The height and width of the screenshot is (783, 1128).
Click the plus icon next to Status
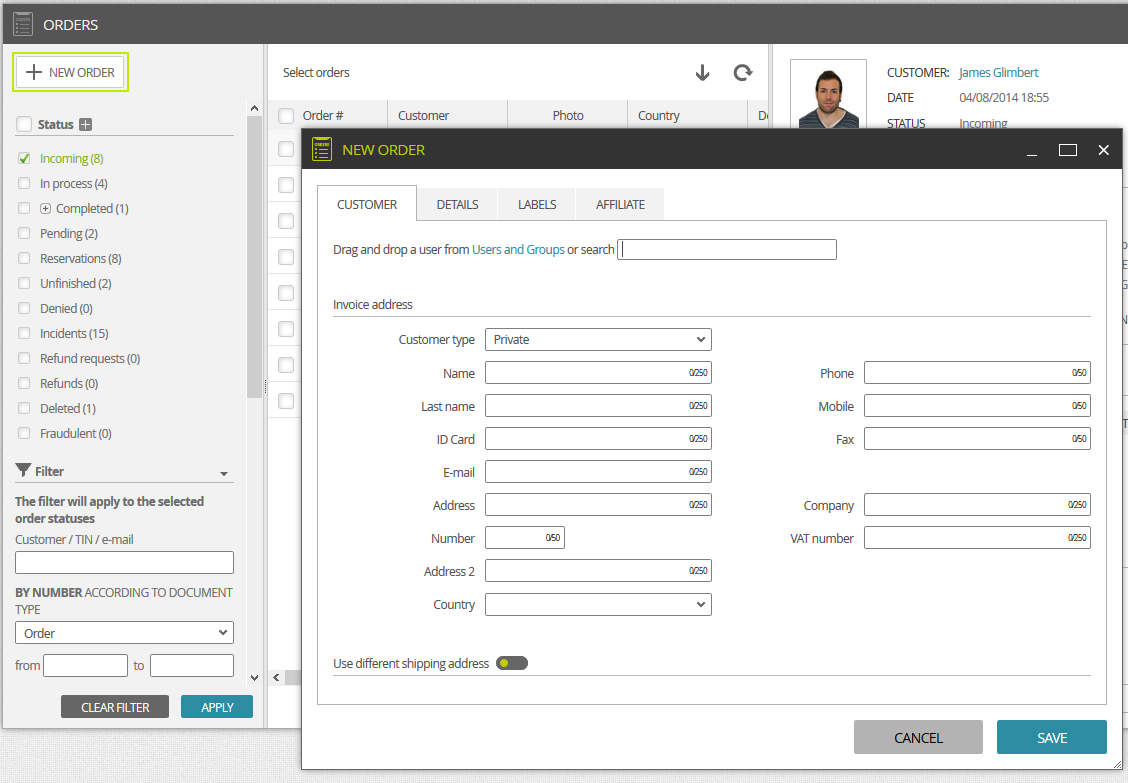coord(86,125)
